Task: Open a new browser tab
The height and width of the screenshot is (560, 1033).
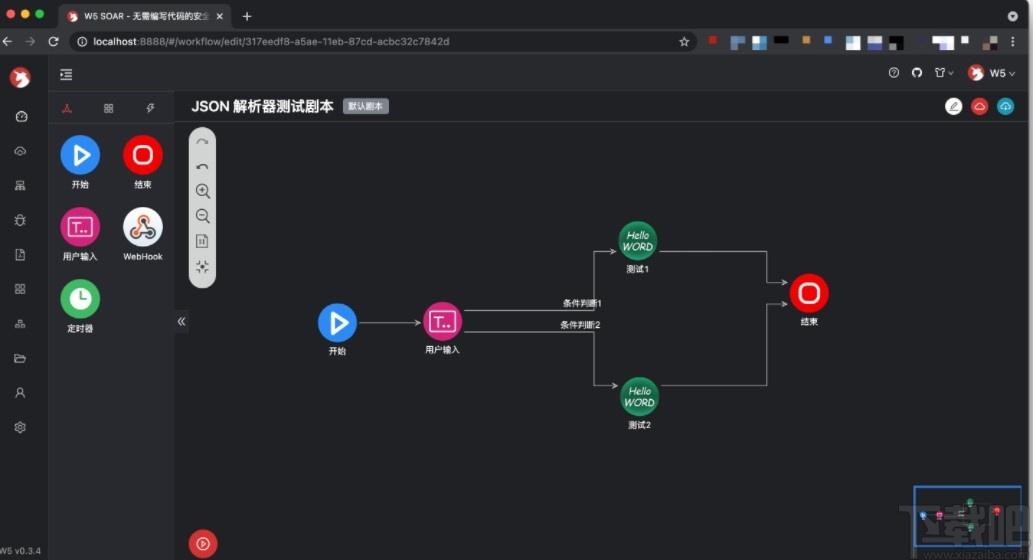Action: click(x=247, y=16)
